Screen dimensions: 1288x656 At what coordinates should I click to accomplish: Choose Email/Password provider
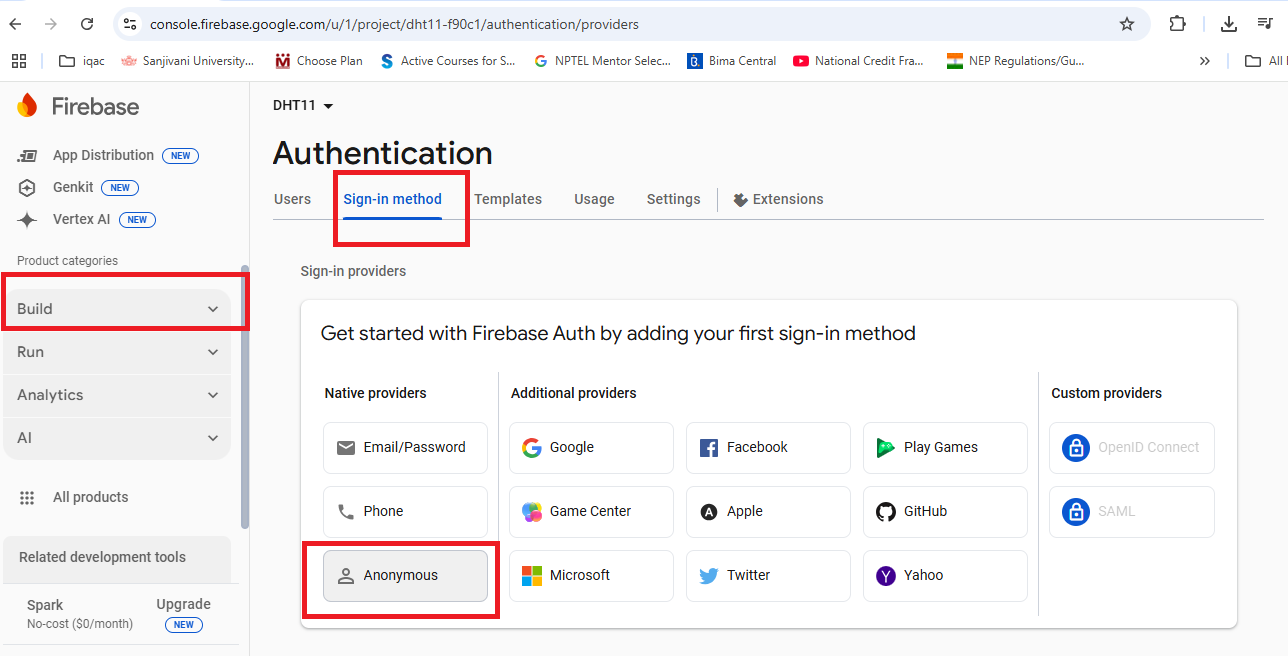point(405,448)
